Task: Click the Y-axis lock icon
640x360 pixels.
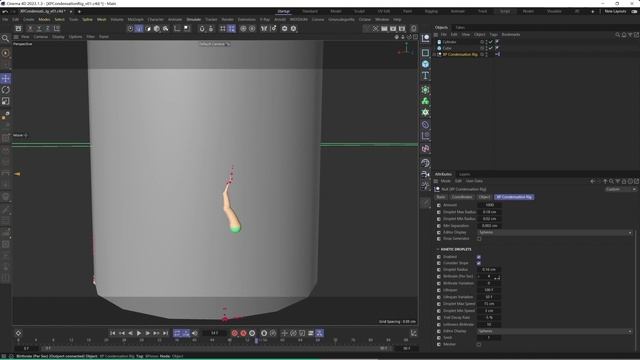Action: (39, 29)
